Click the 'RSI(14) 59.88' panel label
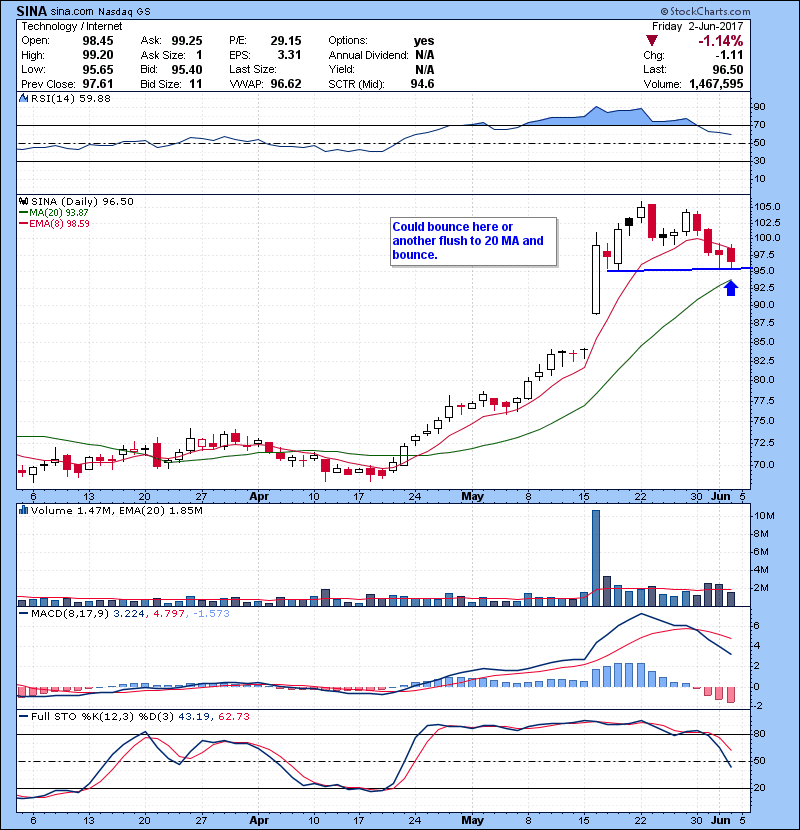The height and width of the screenshot is (830, 800). [71, 98]
